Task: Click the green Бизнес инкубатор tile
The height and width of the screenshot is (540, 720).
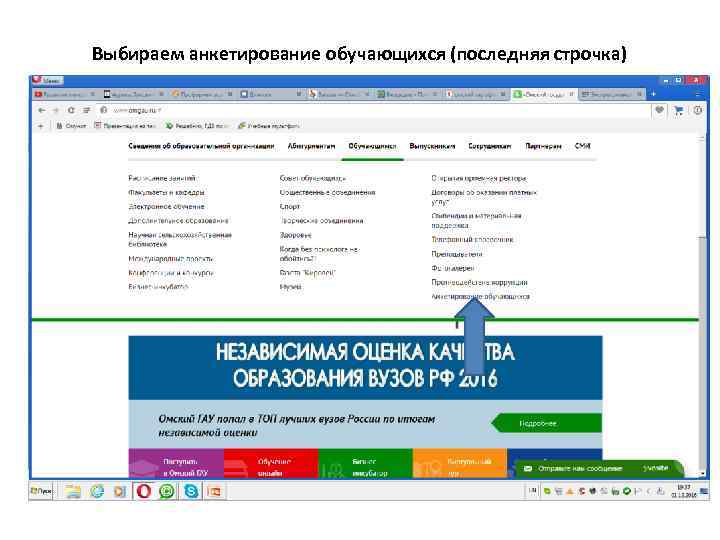Action: [x=366, y=464]
